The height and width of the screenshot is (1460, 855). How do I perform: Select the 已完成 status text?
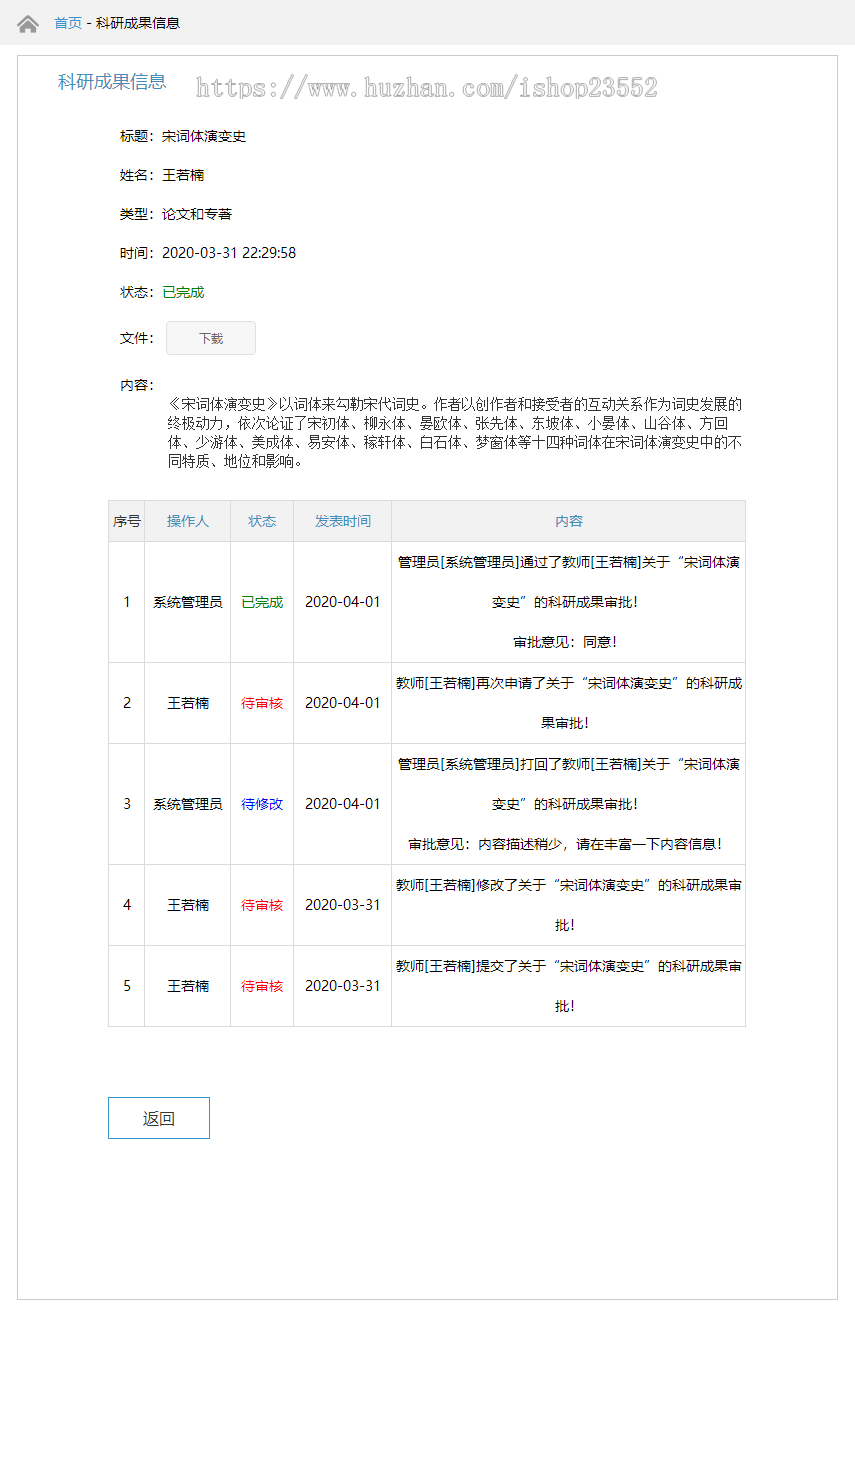[184, 292]
